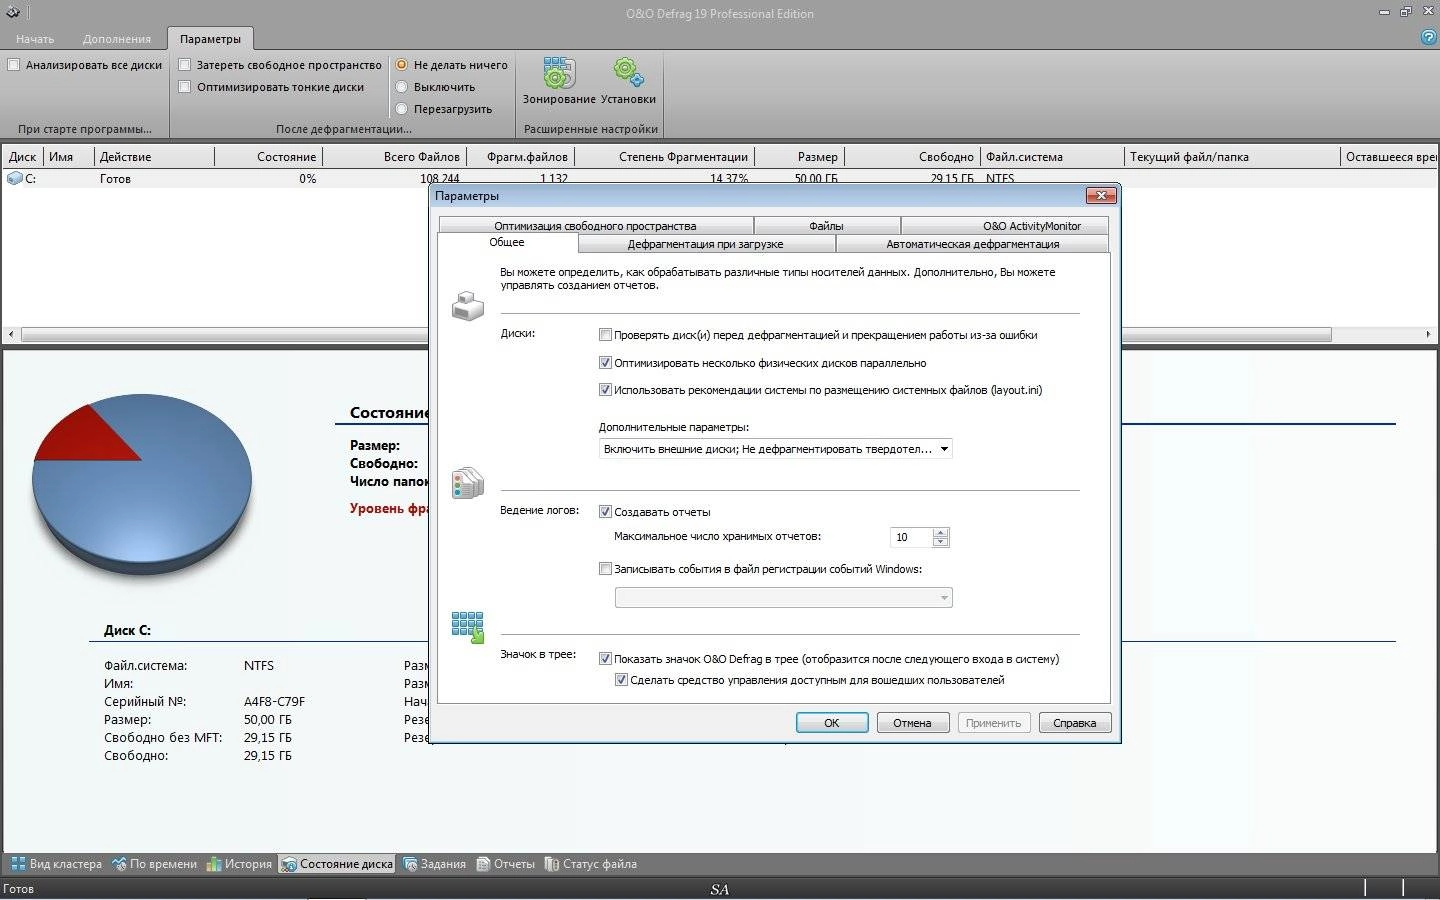The width and height of the screenshot is (1440, 900).
Task: Confirm dialog with OK button
Action: pyautogui.click(x=832, y=723)
